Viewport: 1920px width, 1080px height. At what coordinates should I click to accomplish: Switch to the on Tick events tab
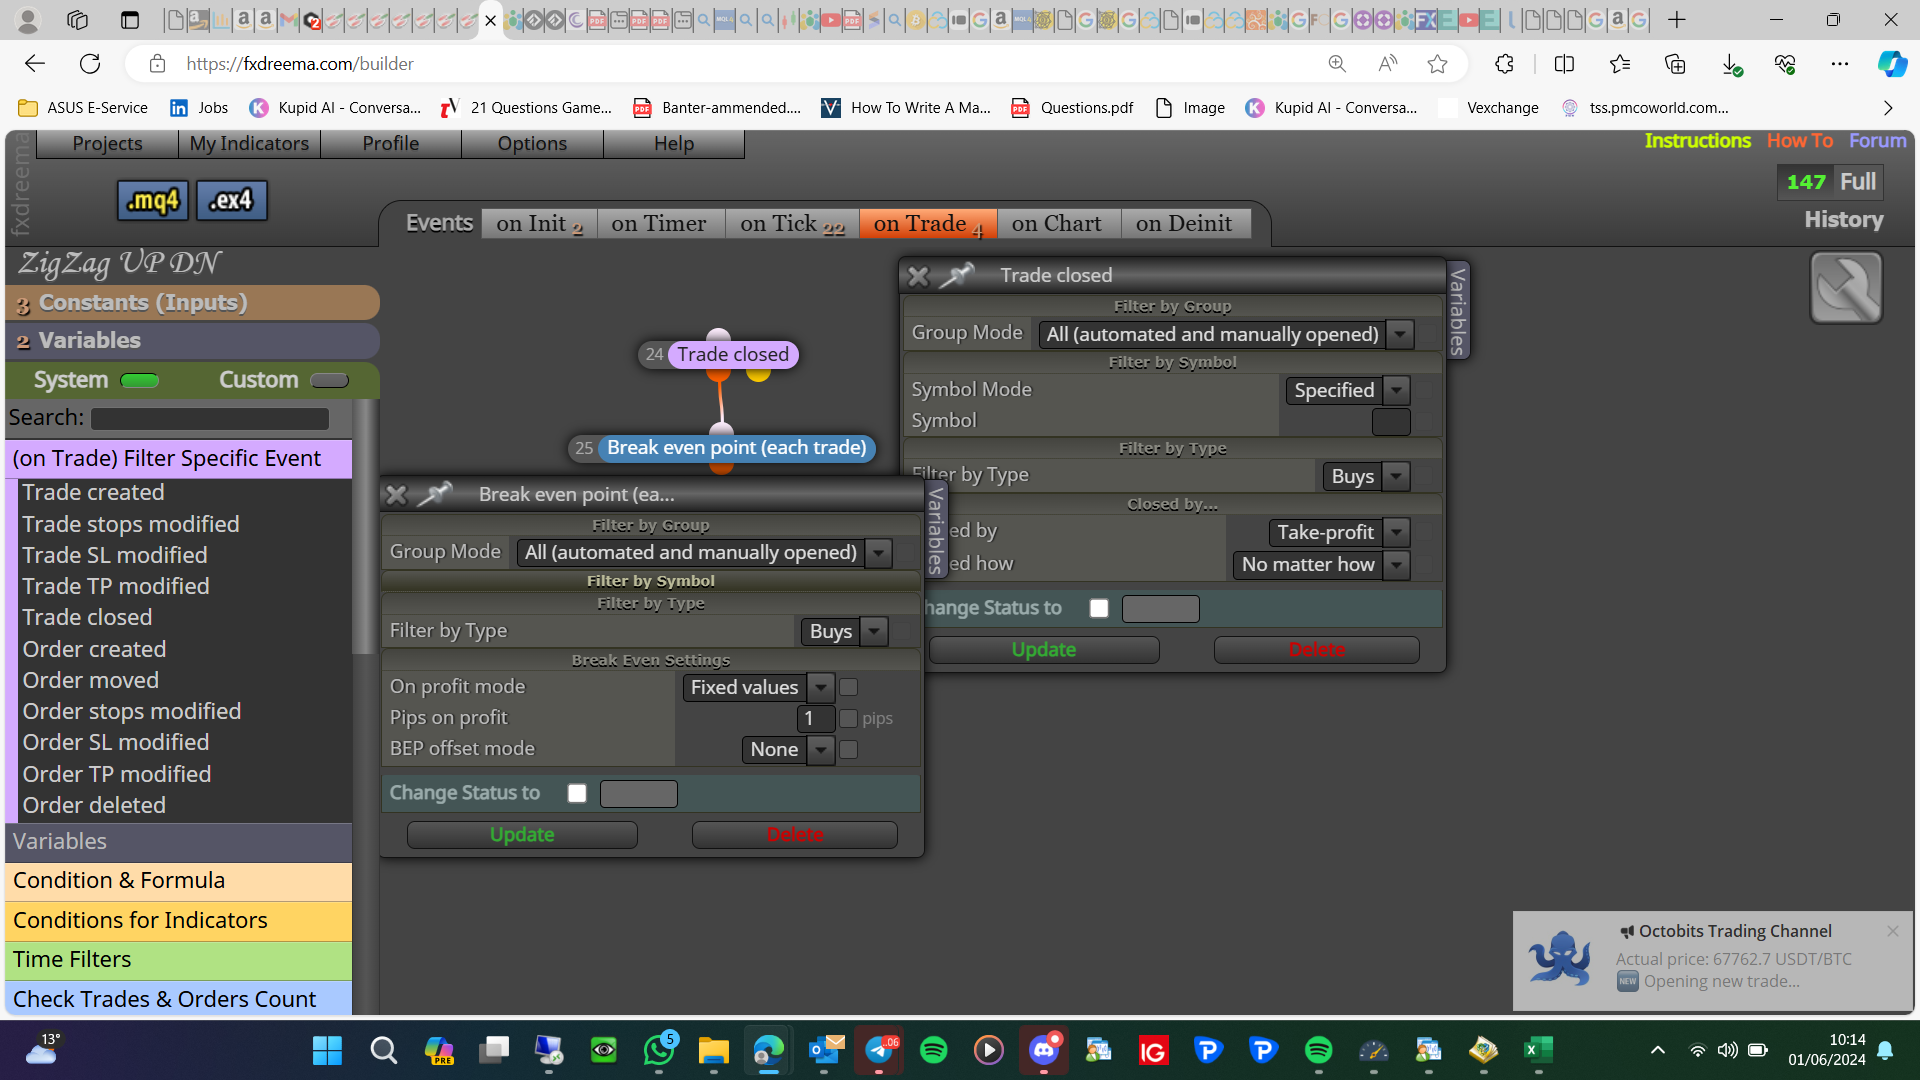(792, 224)
